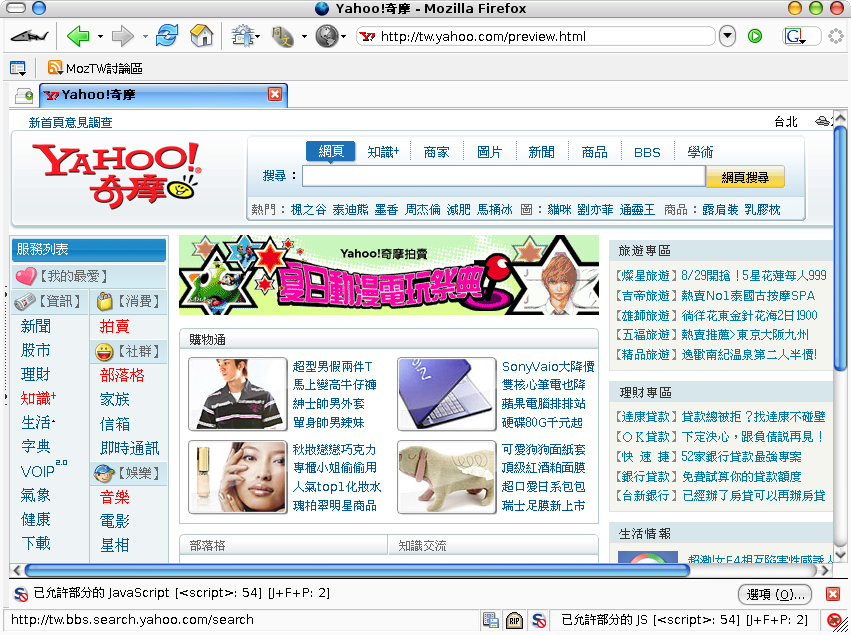Open the address bar history dropdown

coord(727,36)
